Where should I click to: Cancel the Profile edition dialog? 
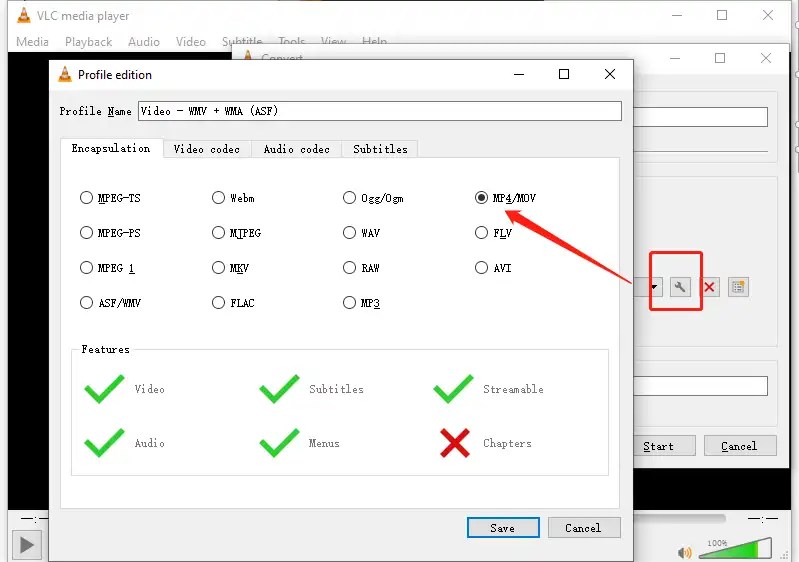click(x=584, y=528)
